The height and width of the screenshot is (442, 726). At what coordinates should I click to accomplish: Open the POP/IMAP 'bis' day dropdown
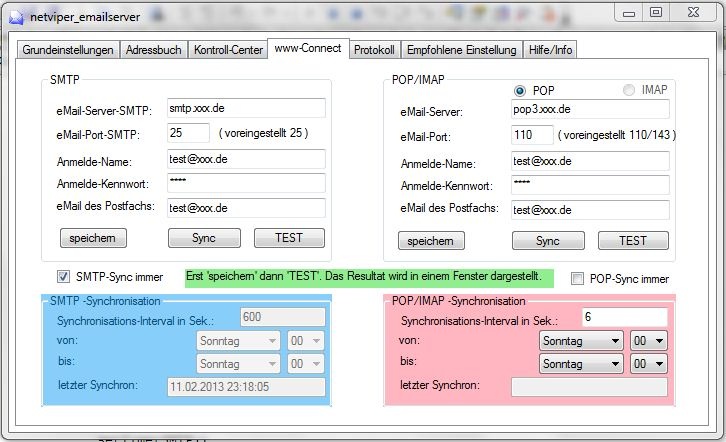tap(581, 364)
